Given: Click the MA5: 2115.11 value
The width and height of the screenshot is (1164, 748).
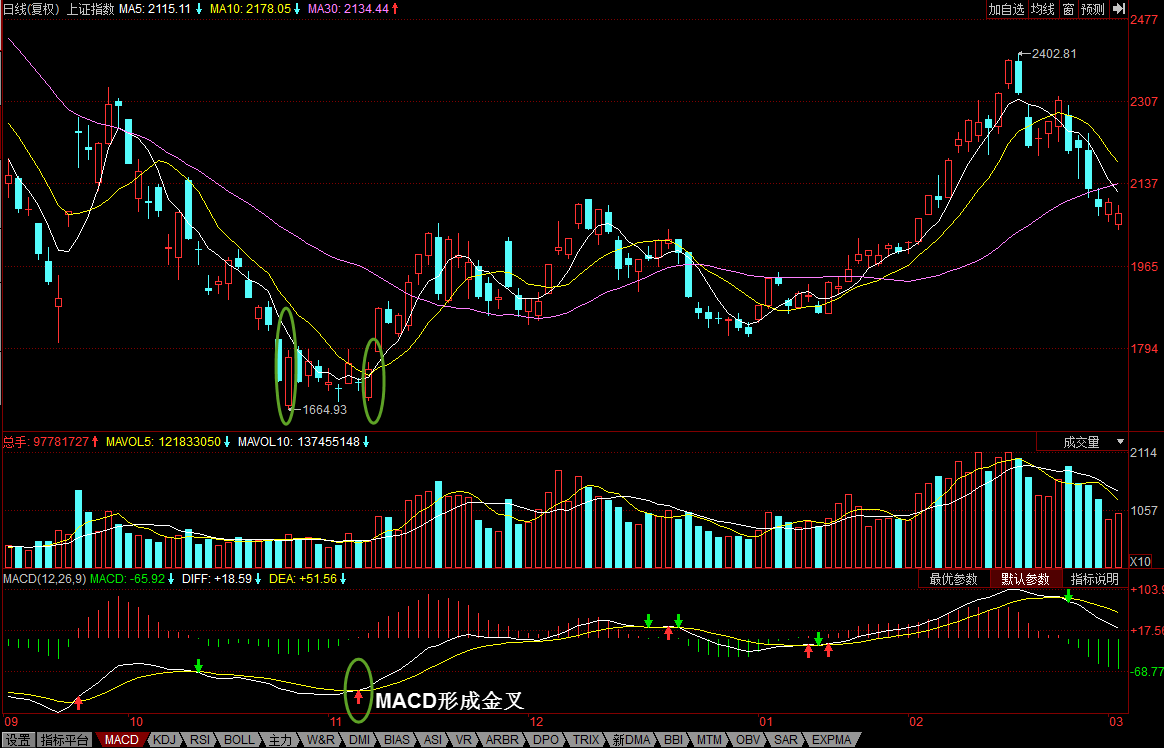Looking at the screenshot, I should click(x=155, y=9).
